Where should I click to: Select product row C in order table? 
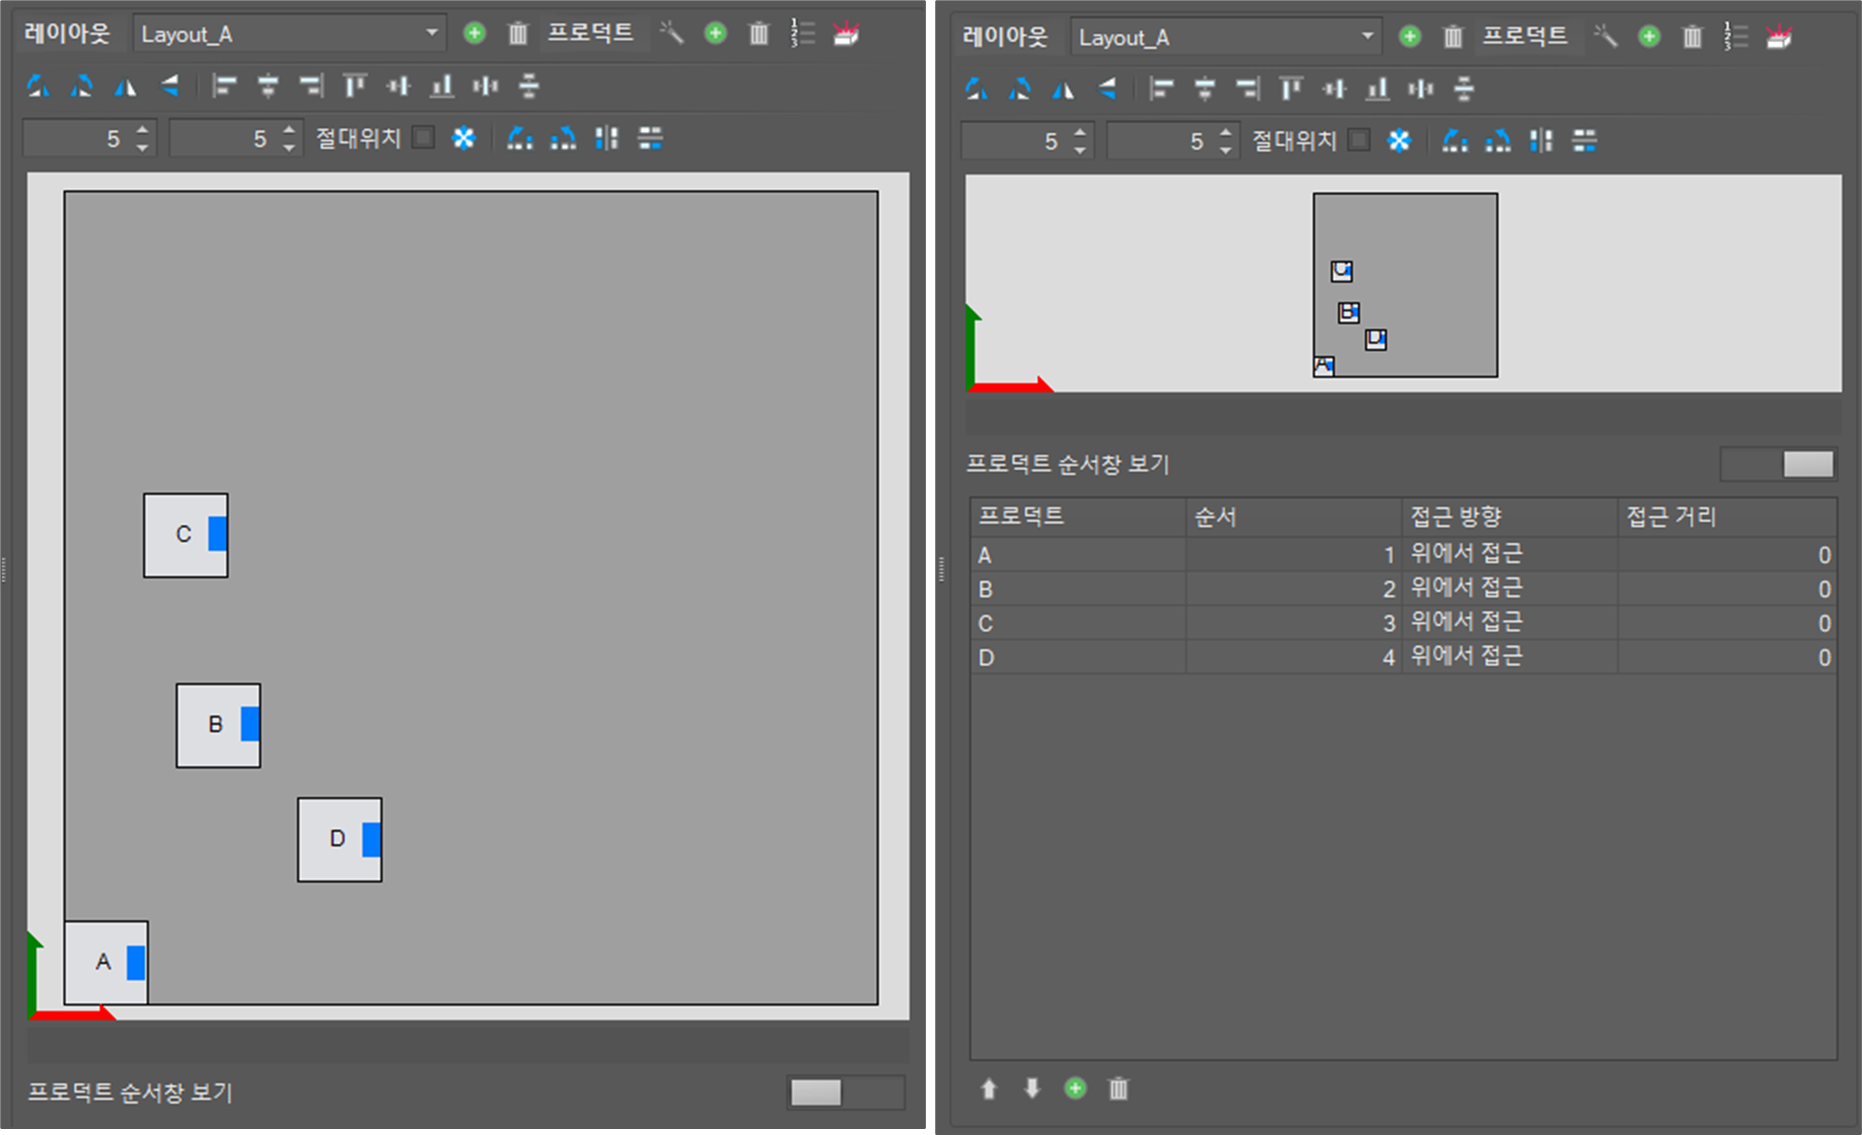[1077, 623]
